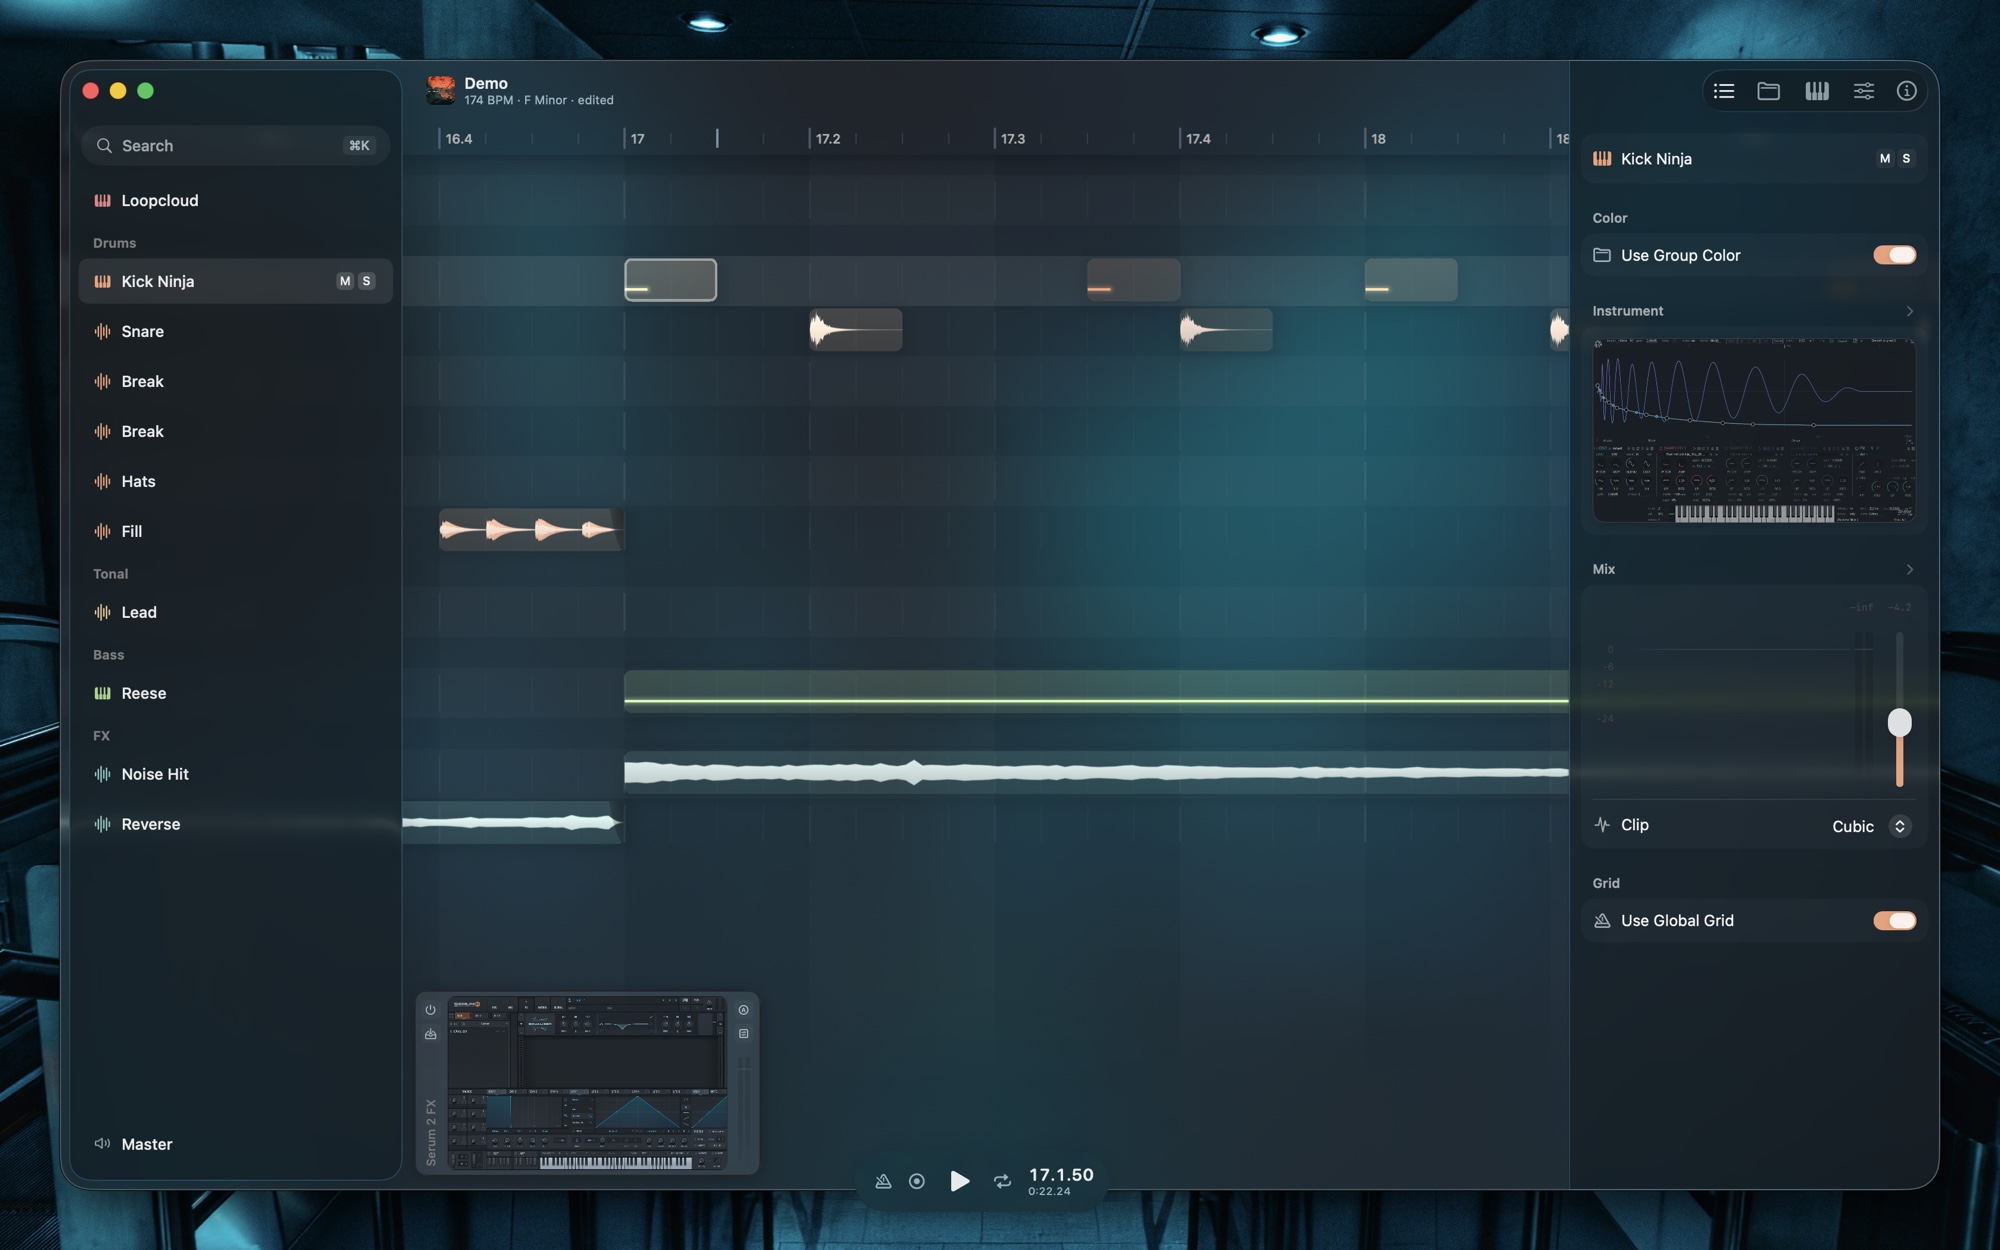2000x1250 pixels.
Task: Click the Reverse track waveform icon
Action: 102,824
